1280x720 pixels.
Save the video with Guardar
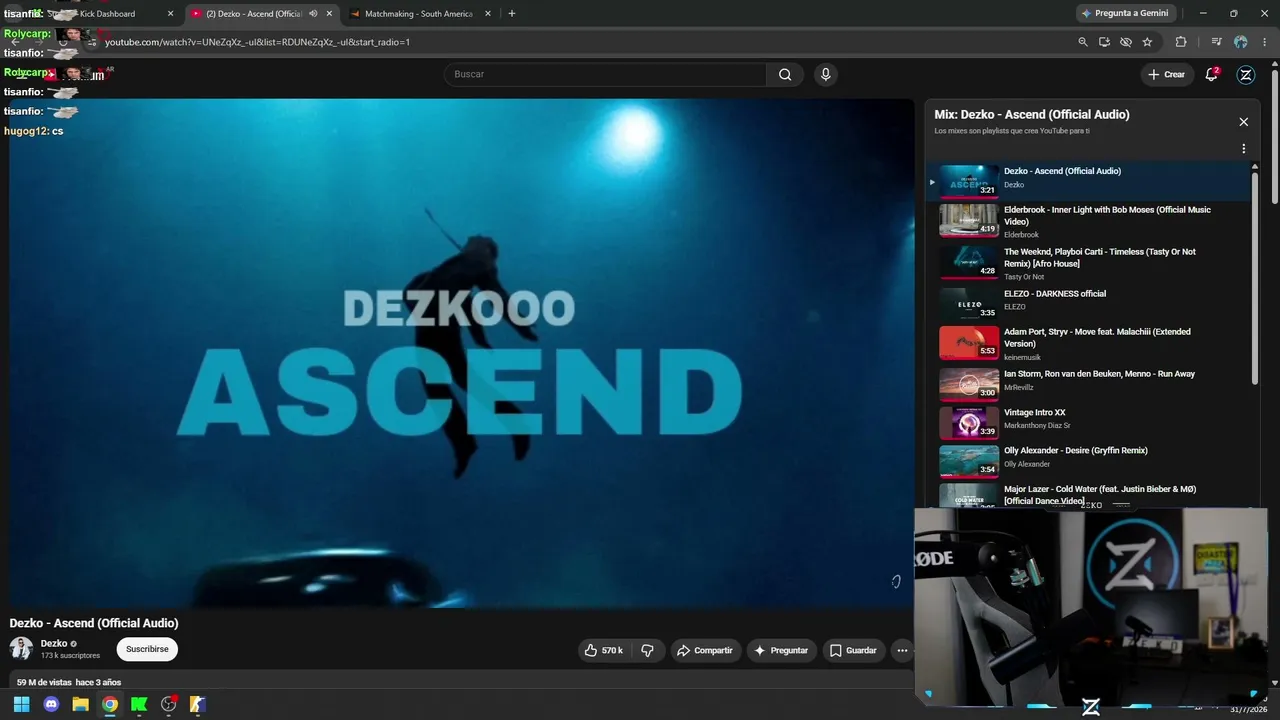coord(853,650)
